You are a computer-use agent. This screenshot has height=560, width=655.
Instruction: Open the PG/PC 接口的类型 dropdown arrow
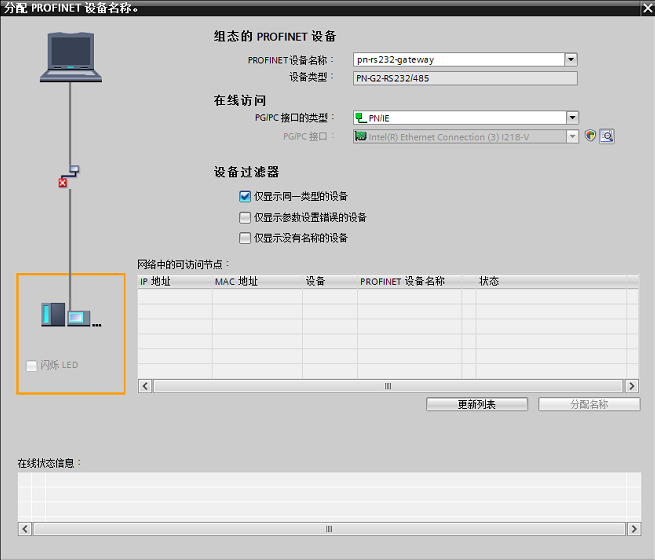[572, 118]
